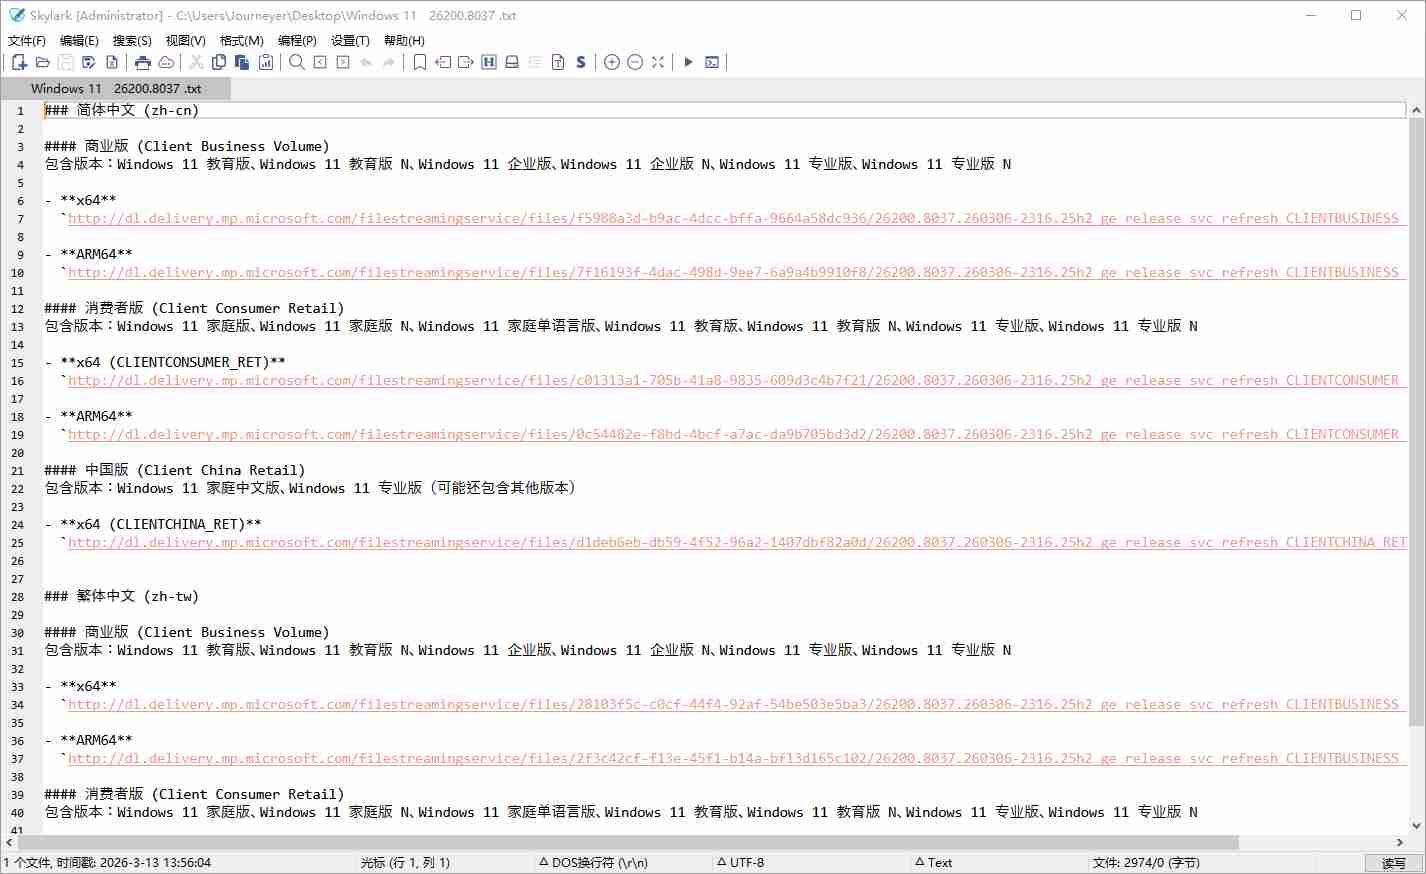1426x874 pixels.
Task: Click the New File toolbar icon
Action: (x=19, y=62)
